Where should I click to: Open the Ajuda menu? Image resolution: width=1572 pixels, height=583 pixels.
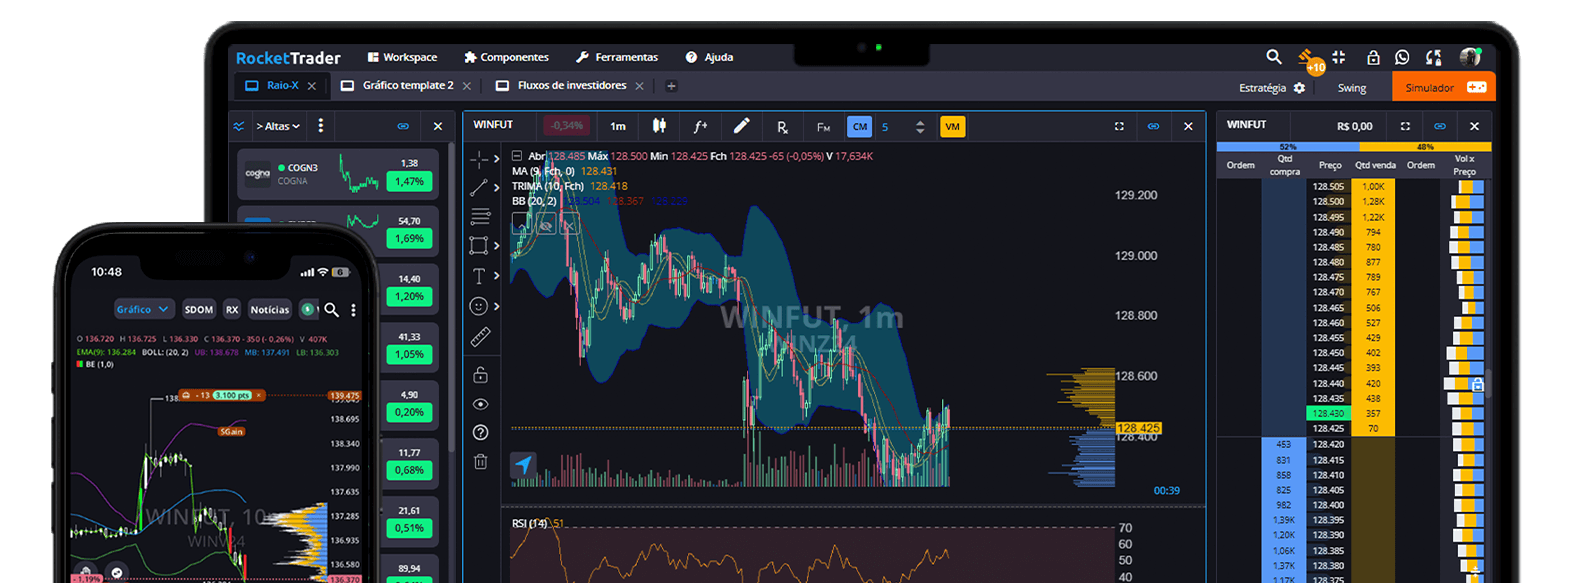click(x=709, y=57)
